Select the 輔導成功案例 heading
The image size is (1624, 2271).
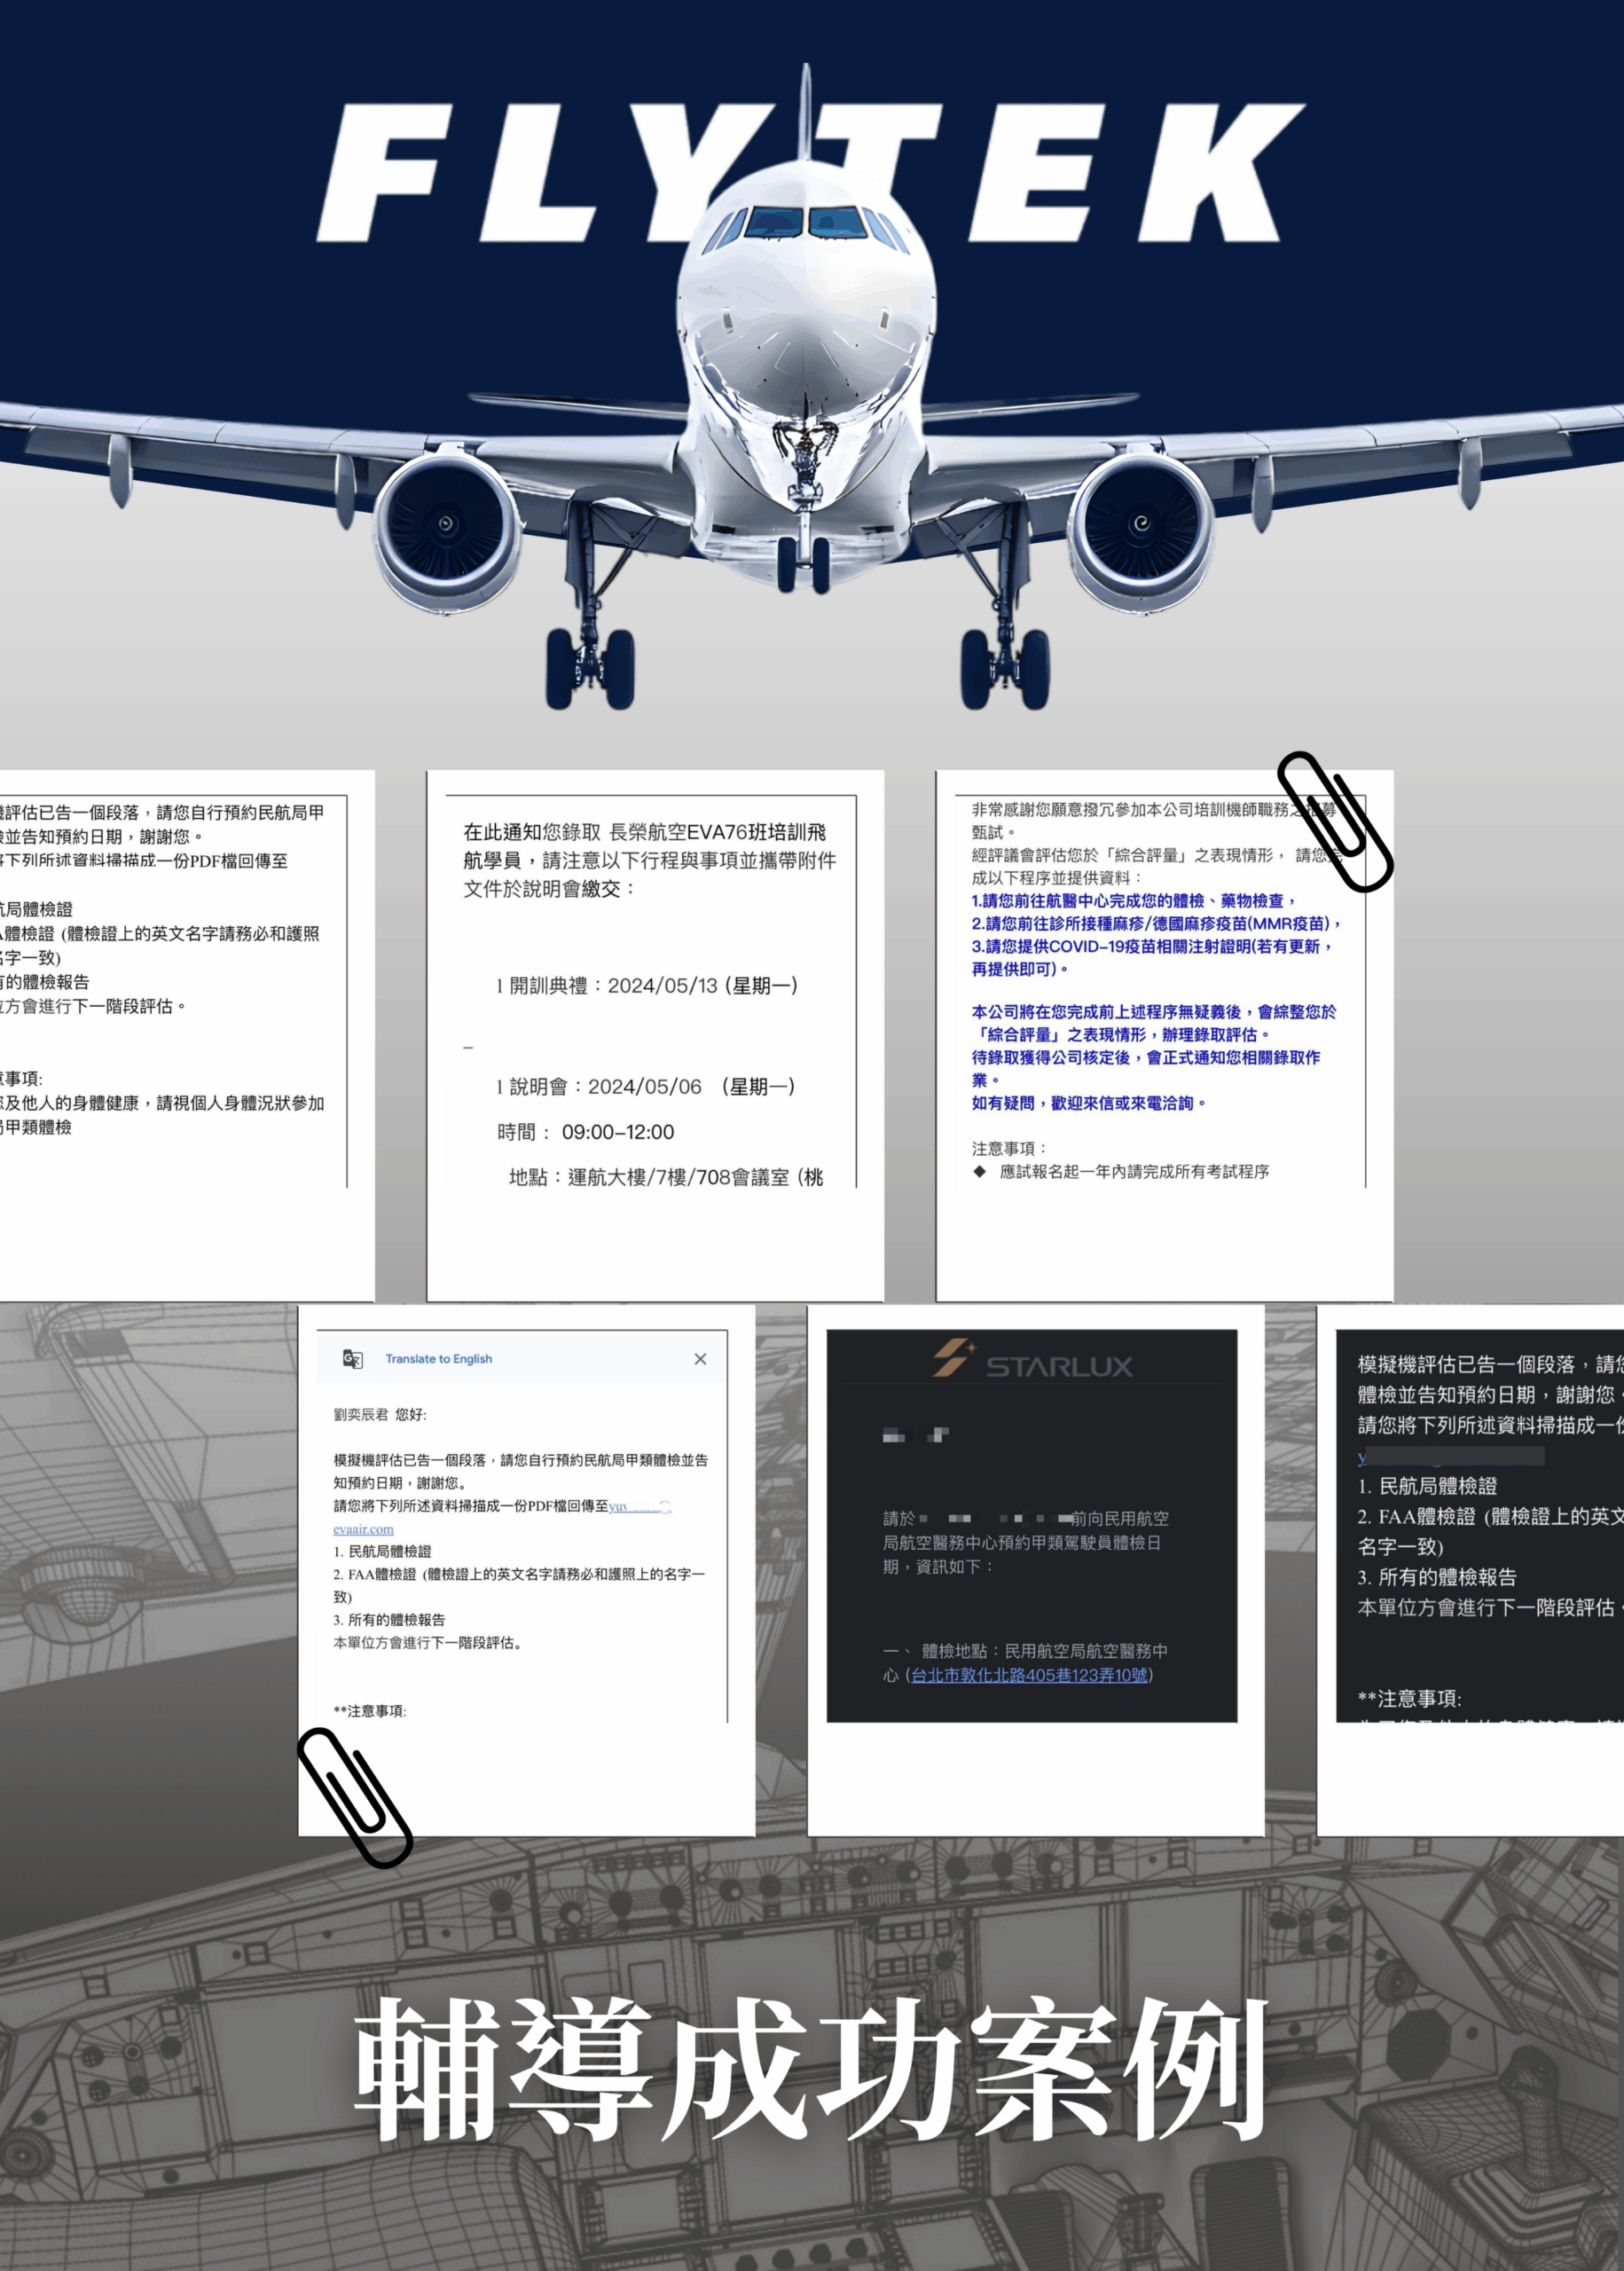(811, 2068)
